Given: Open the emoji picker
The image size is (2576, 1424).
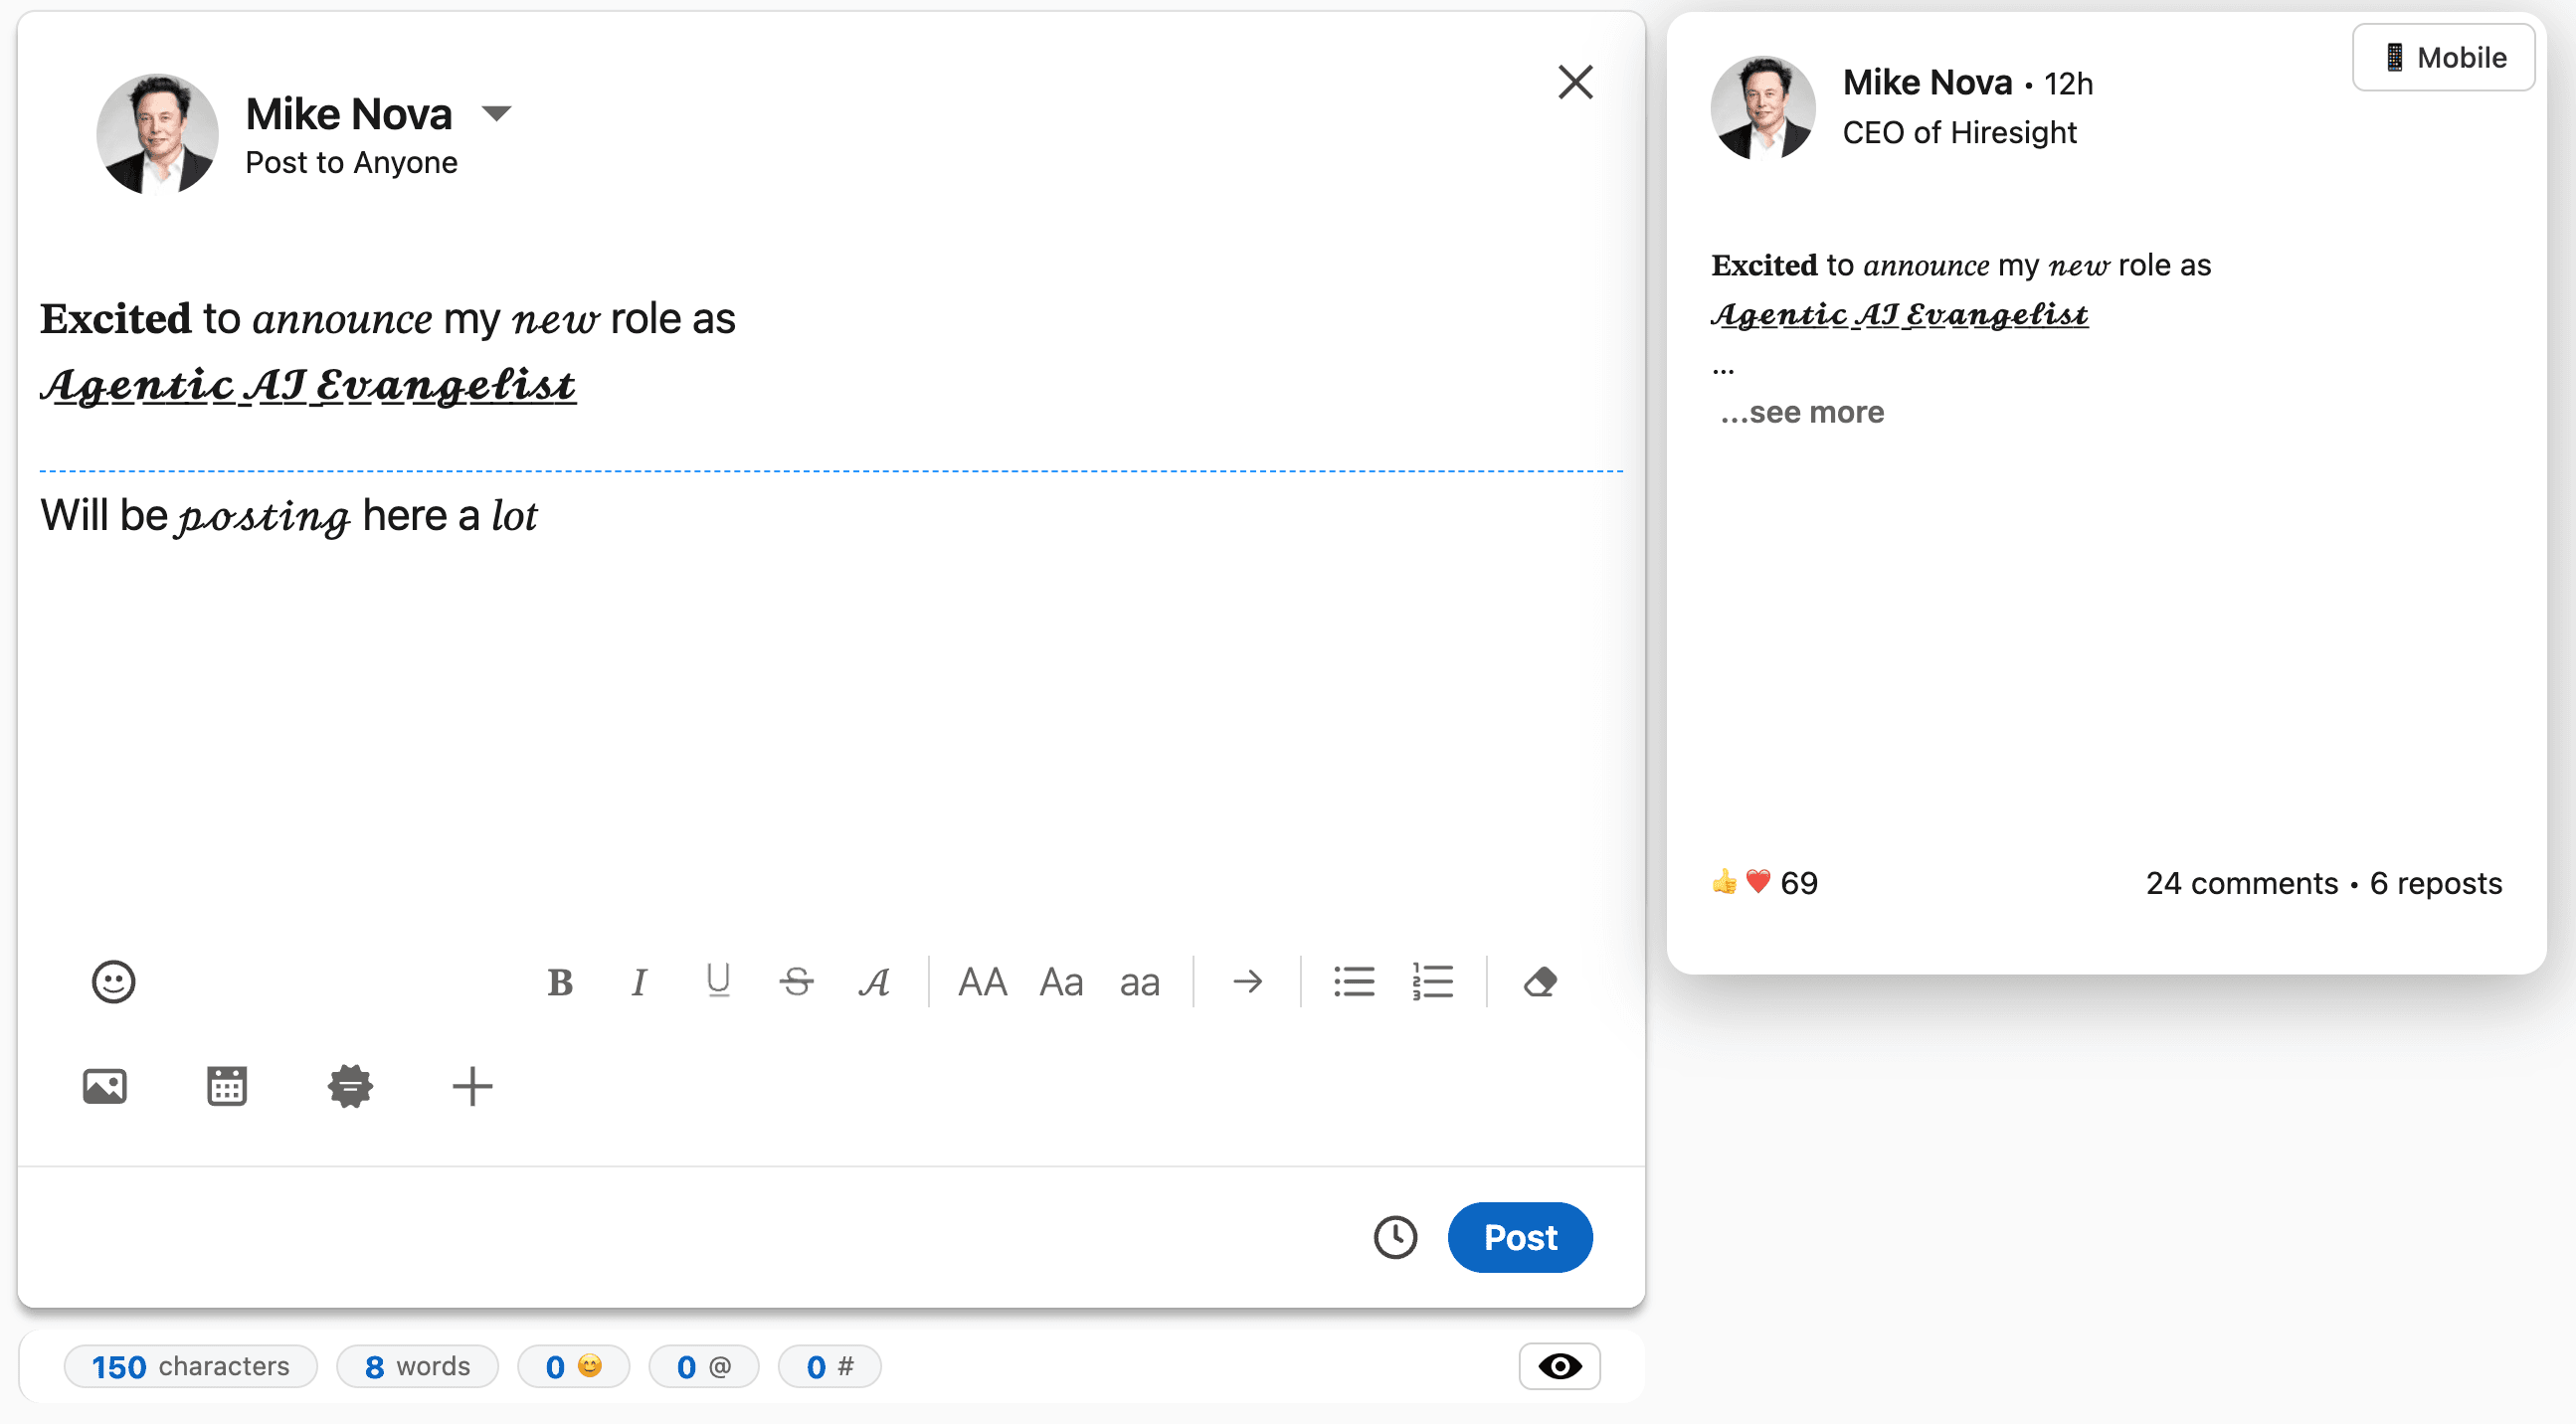Looking at the screenshot, I should [x=113, y=981].
